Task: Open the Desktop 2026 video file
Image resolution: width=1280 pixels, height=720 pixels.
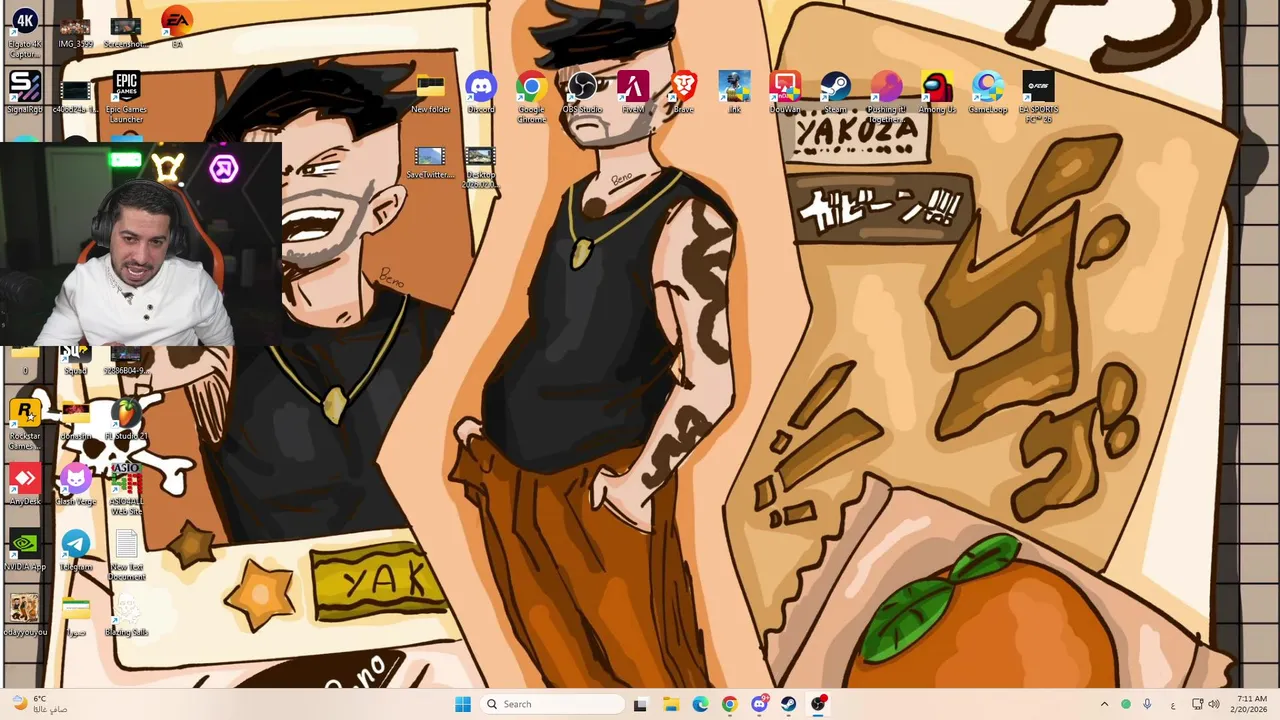Action: click(x=480, y=167)
